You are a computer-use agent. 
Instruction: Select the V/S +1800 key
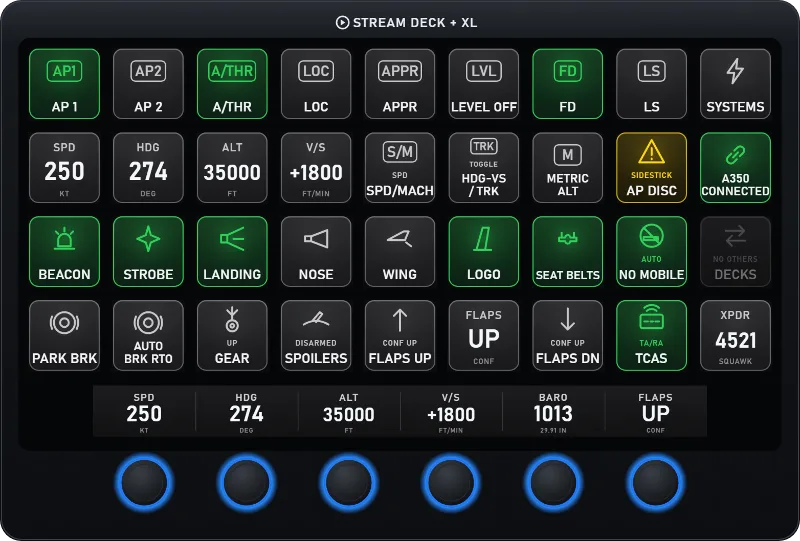(x=316, y=167)
